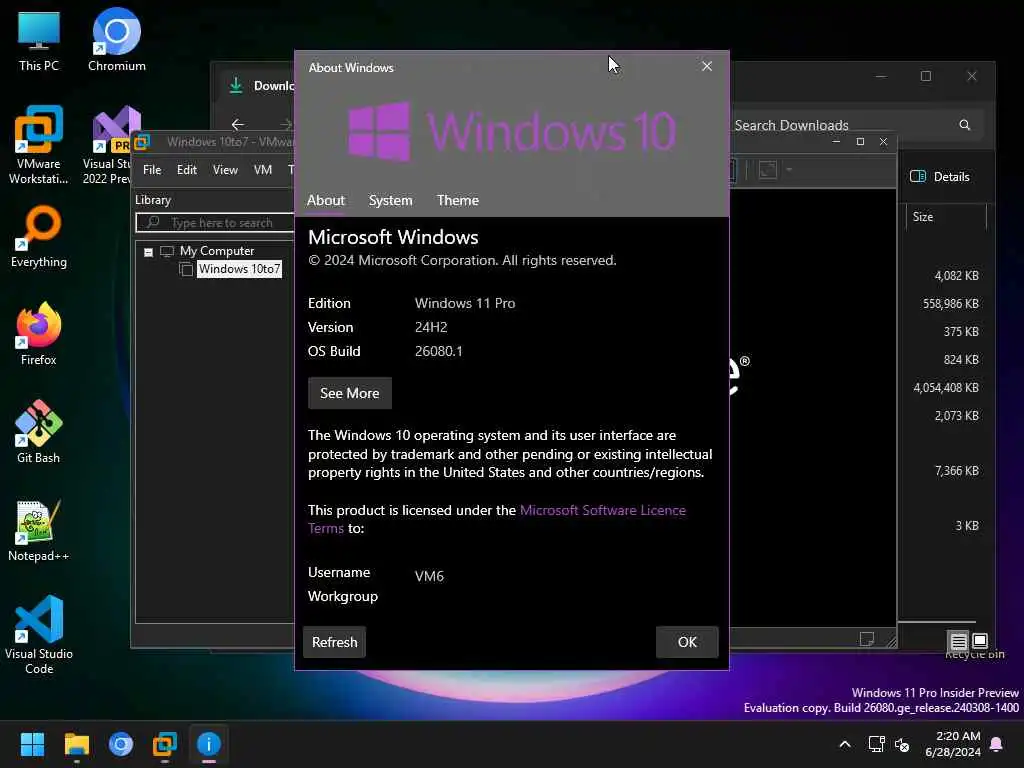Switch to the System tab
Viewport: 1024px width, 768px height.
(391, 200)
